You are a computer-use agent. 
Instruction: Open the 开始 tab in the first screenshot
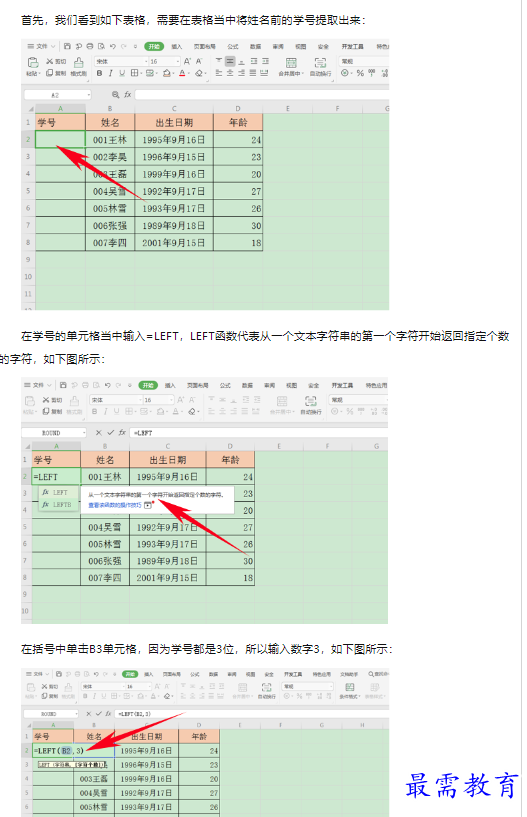154,46
